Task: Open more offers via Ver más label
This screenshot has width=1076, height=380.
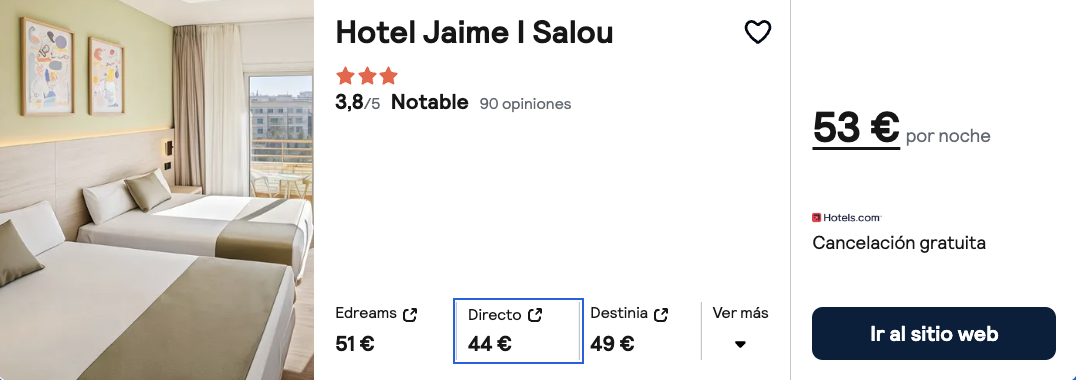Action: [740, 313]
